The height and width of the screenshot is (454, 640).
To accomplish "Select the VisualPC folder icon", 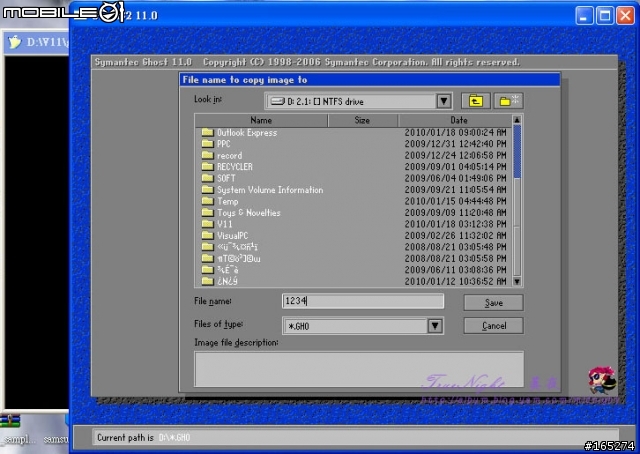I will pos(207,235).
